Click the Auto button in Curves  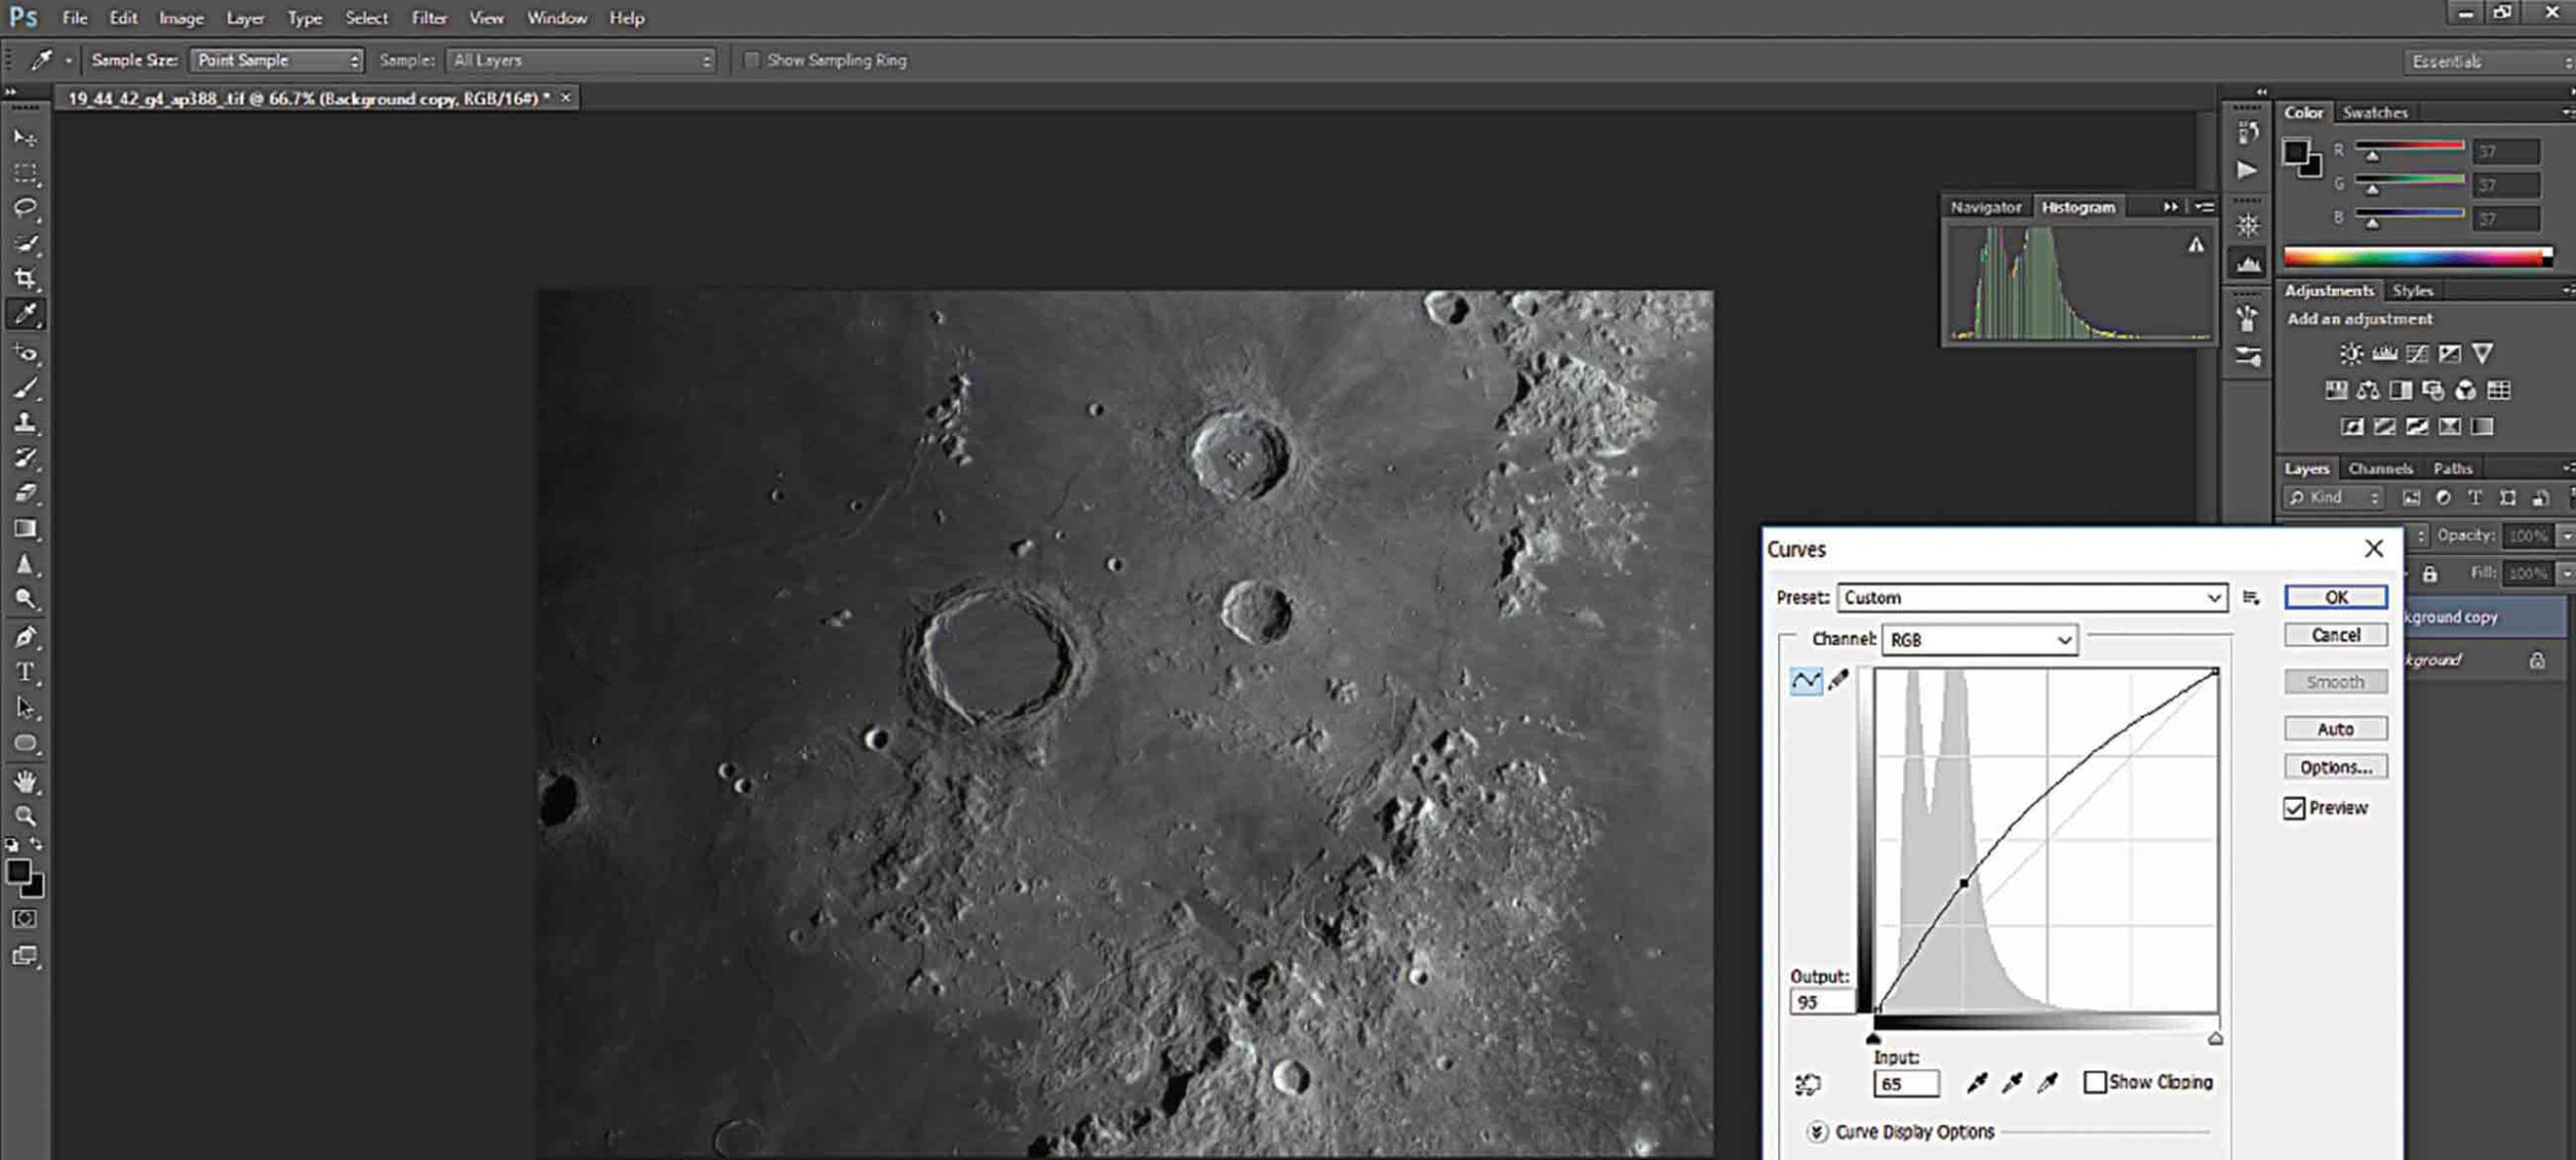2335,729
